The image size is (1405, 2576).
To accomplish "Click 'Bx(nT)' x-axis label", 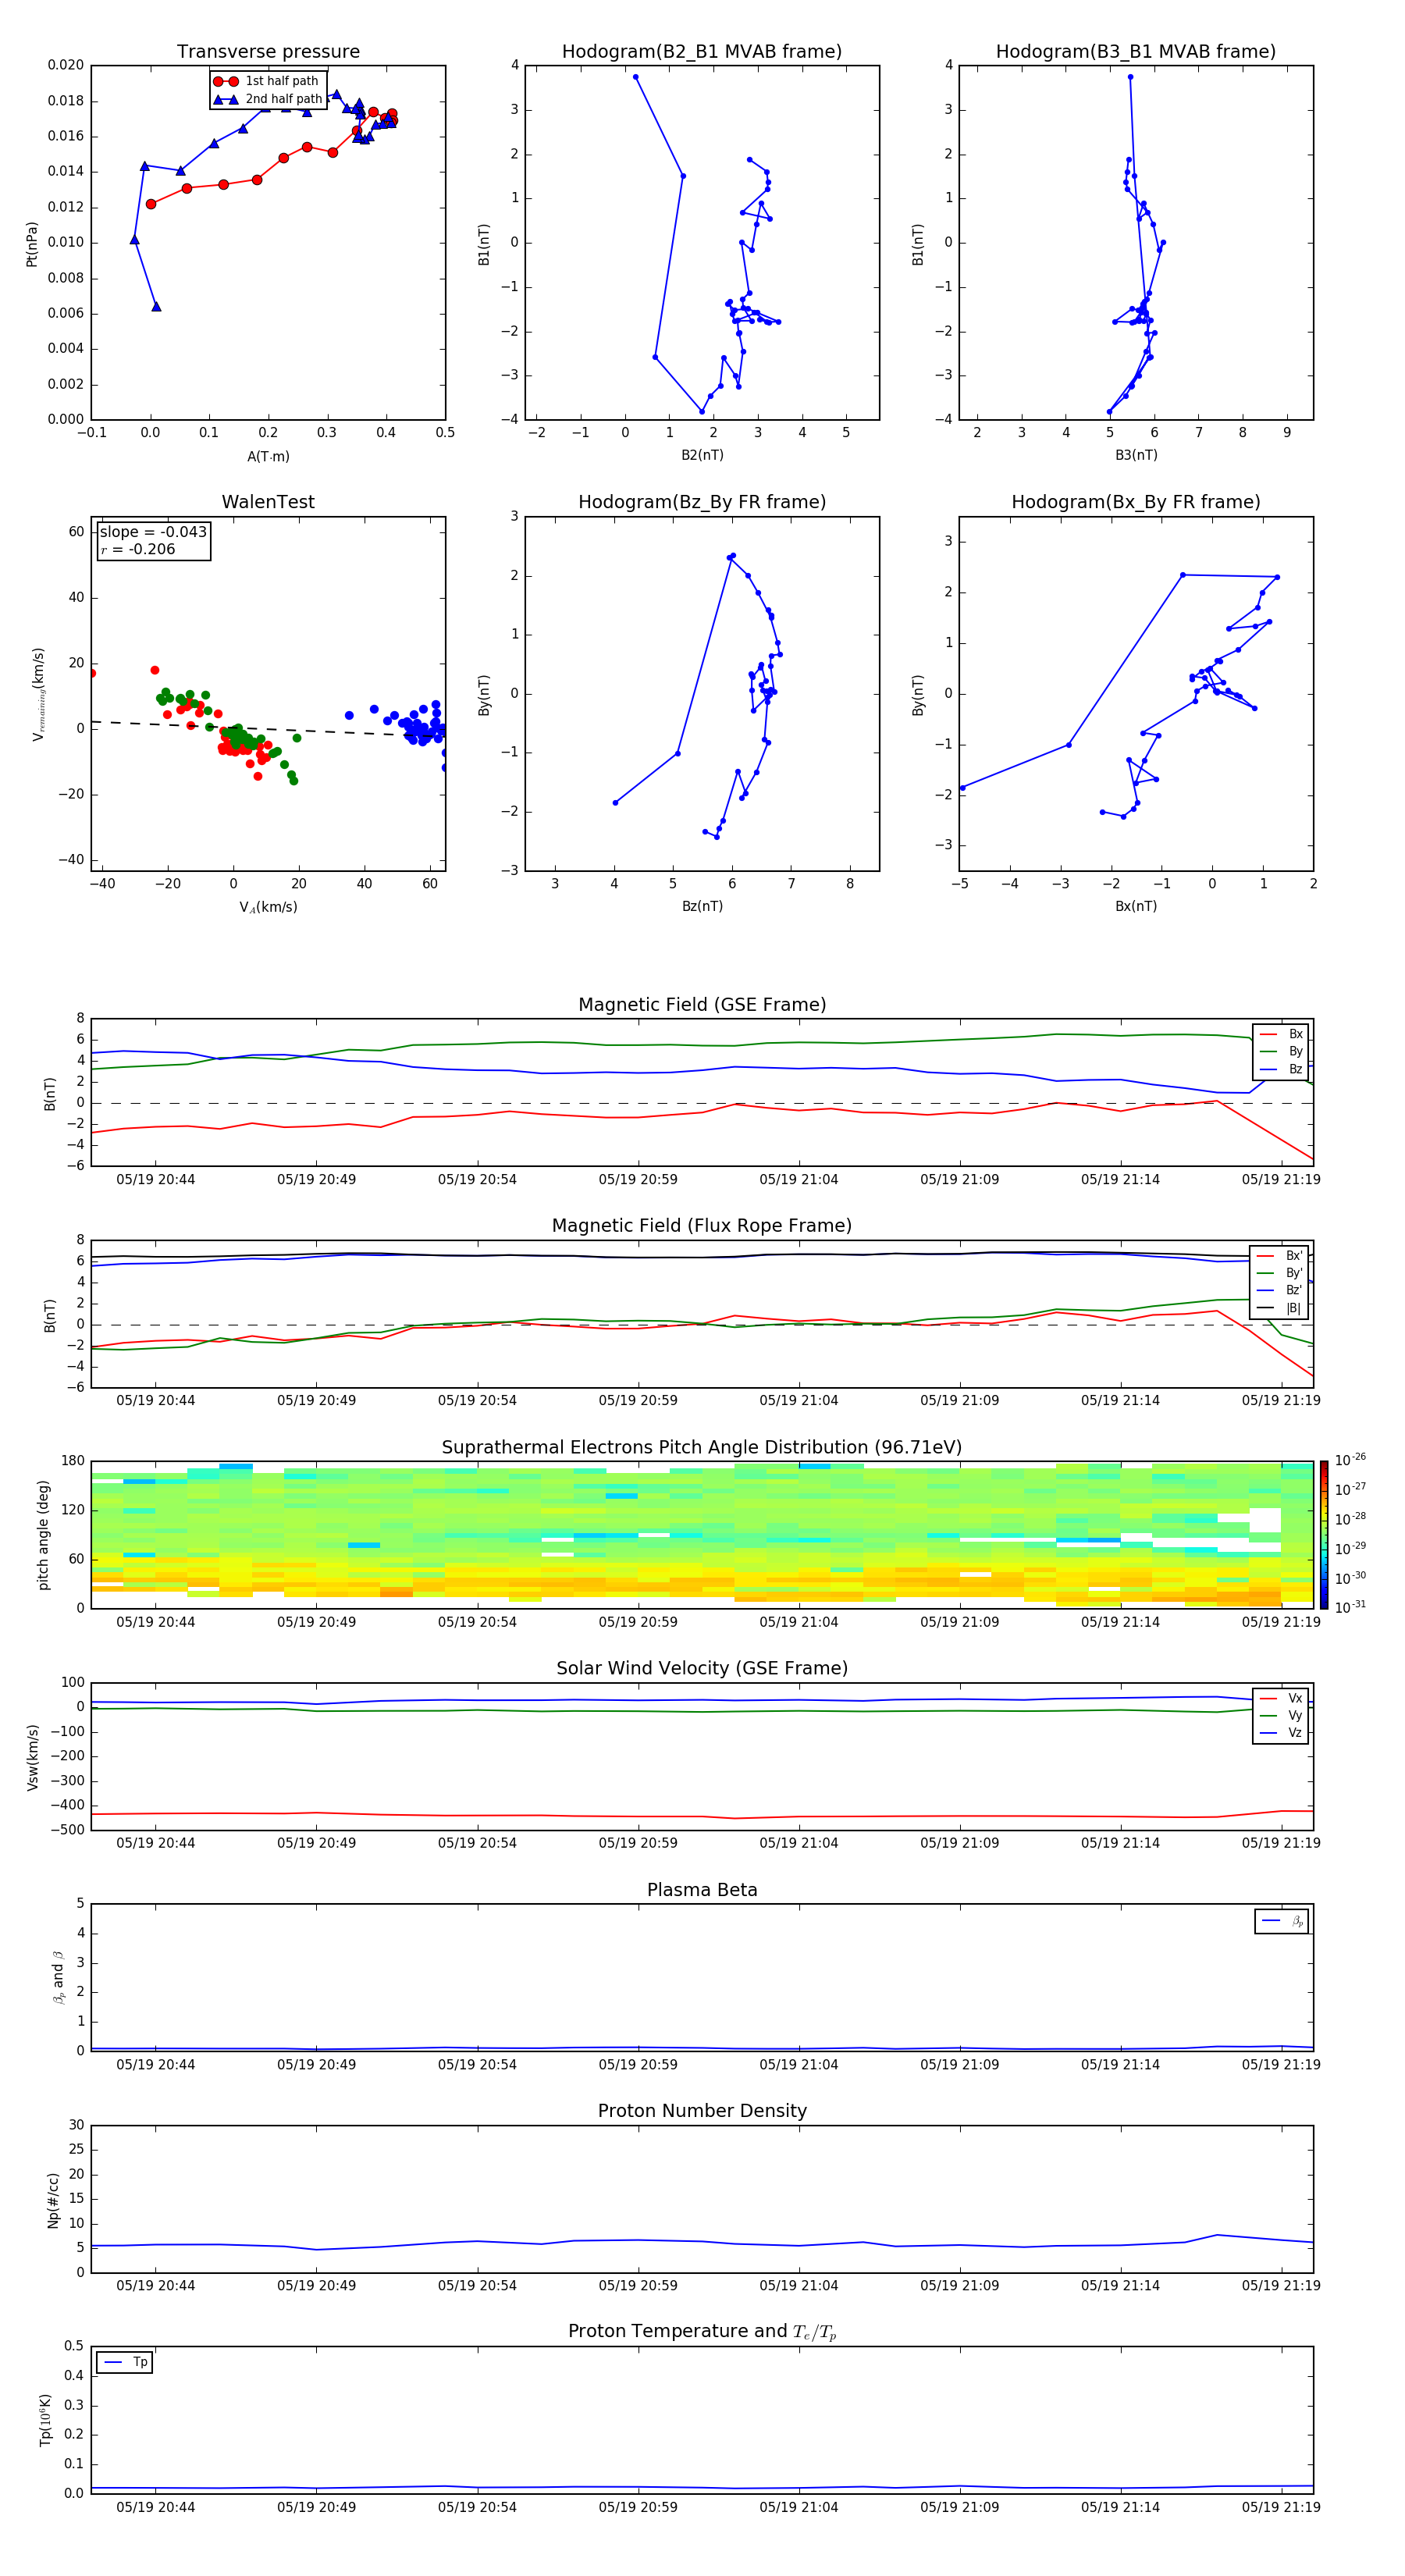I will click(x=1136, y=906).
